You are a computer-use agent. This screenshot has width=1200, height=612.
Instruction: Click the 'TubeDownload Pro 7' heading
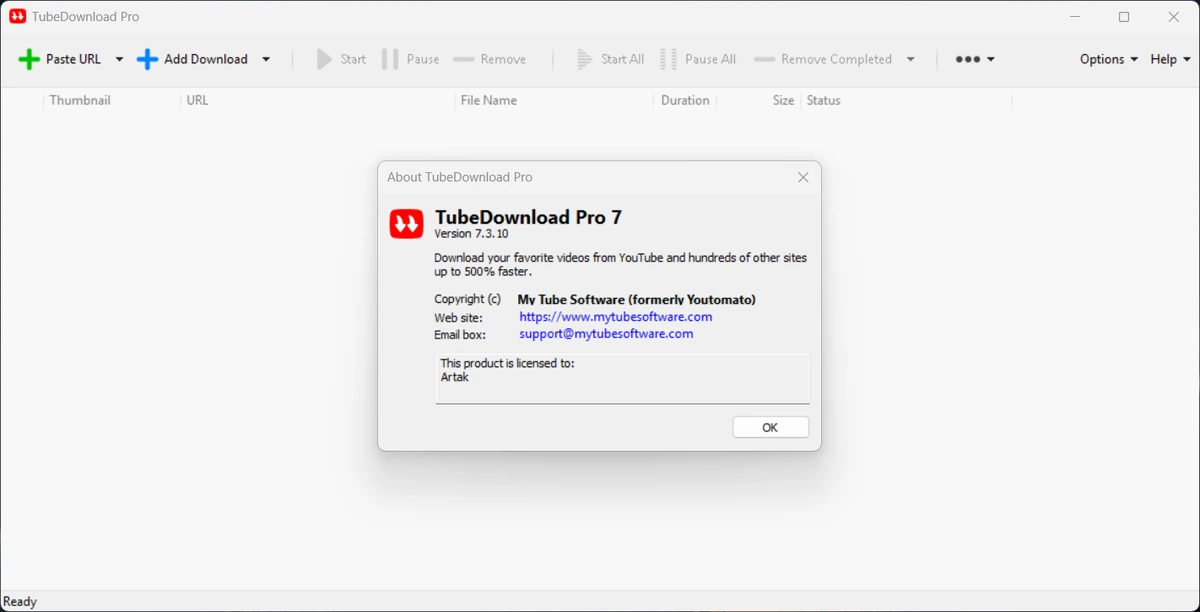[x=528, y=217]
